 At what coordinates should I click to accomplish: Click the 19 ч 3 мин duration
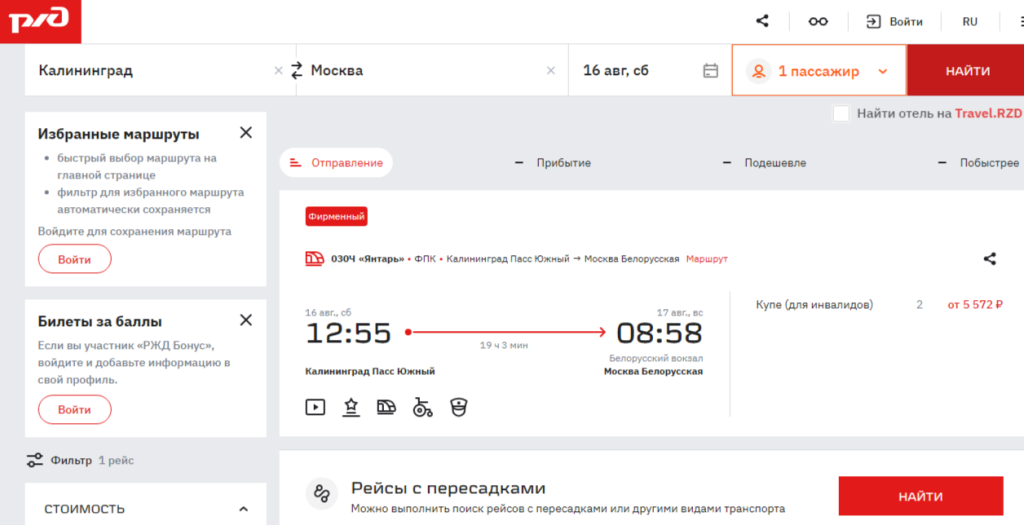pyautogui.click(x=504, y=345)
